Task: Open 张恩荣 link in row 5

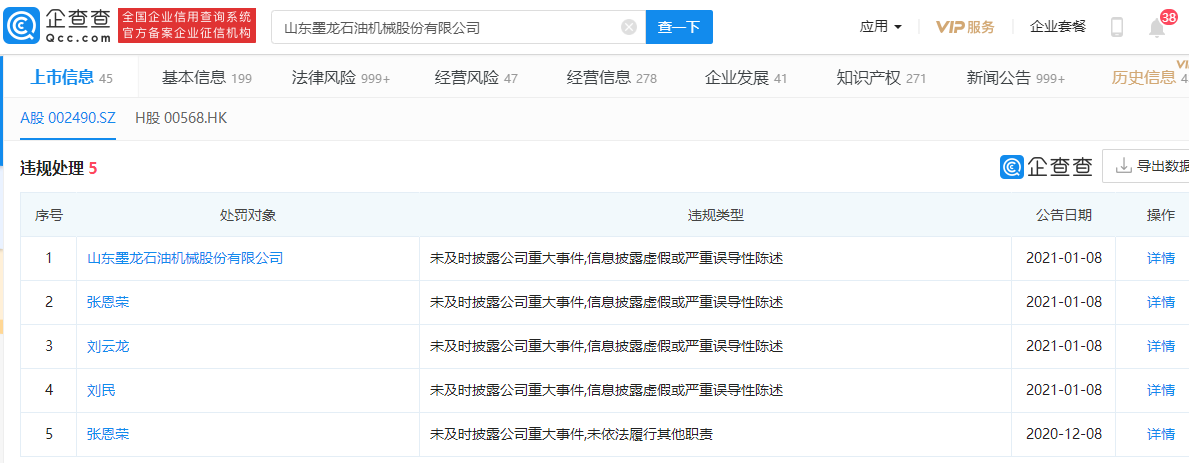Action: [x=108, y=434]
